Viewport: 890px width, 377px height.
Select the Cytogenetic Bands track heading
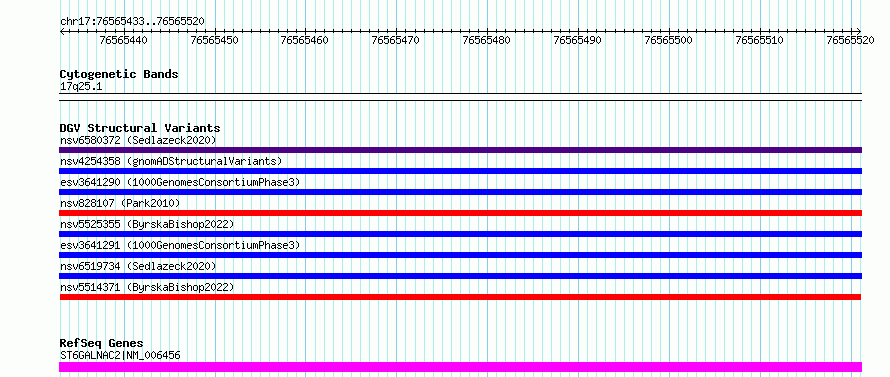119,74
